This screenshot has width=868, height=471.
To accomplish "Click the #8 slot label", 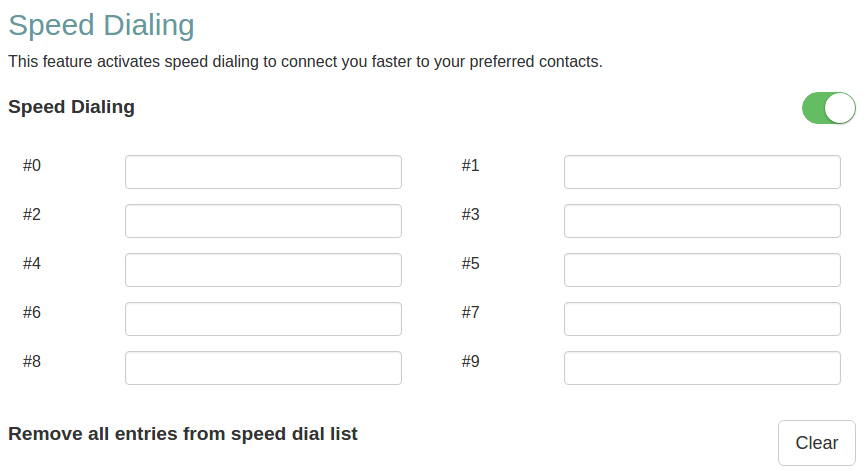I will [32, 361].
